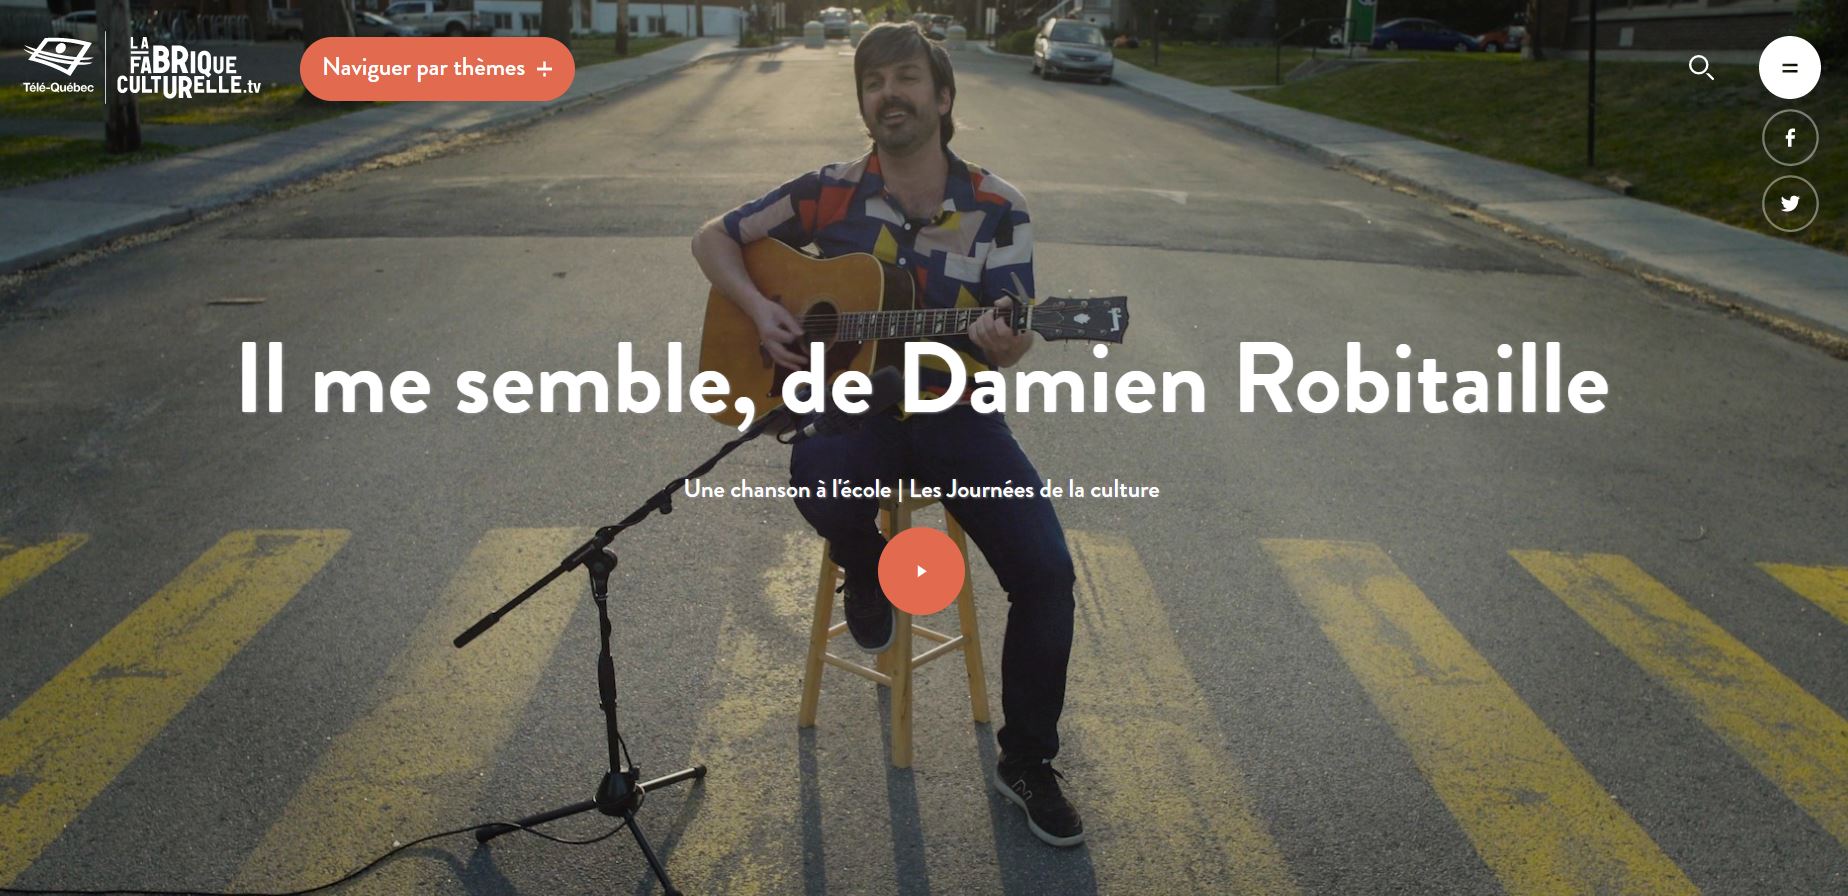The width and height of the screenshot is (1848, 896).
Task: Click the word Robitaille in the headline
Action: click(x=1422, y=380)
